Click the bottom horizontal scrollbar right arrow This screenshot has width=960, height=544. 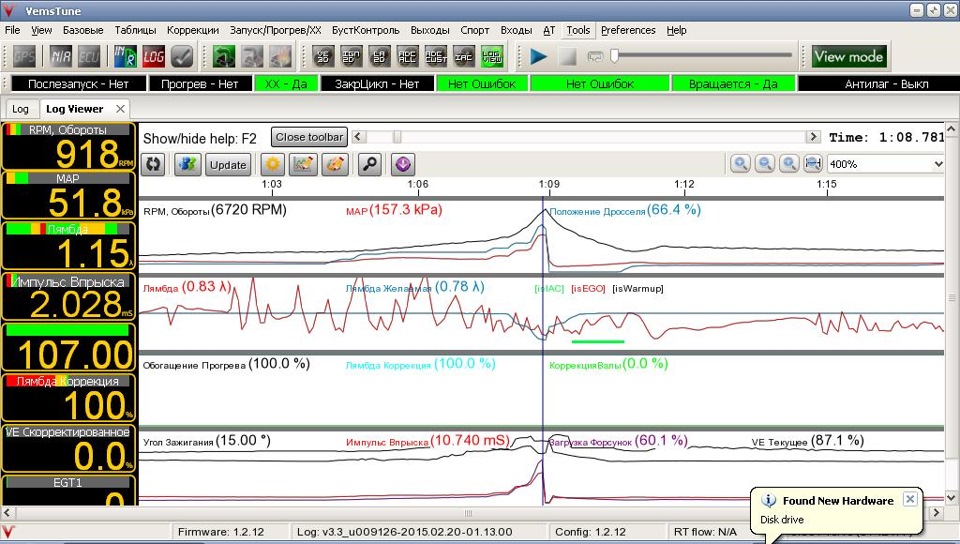[x=937, y=512]
